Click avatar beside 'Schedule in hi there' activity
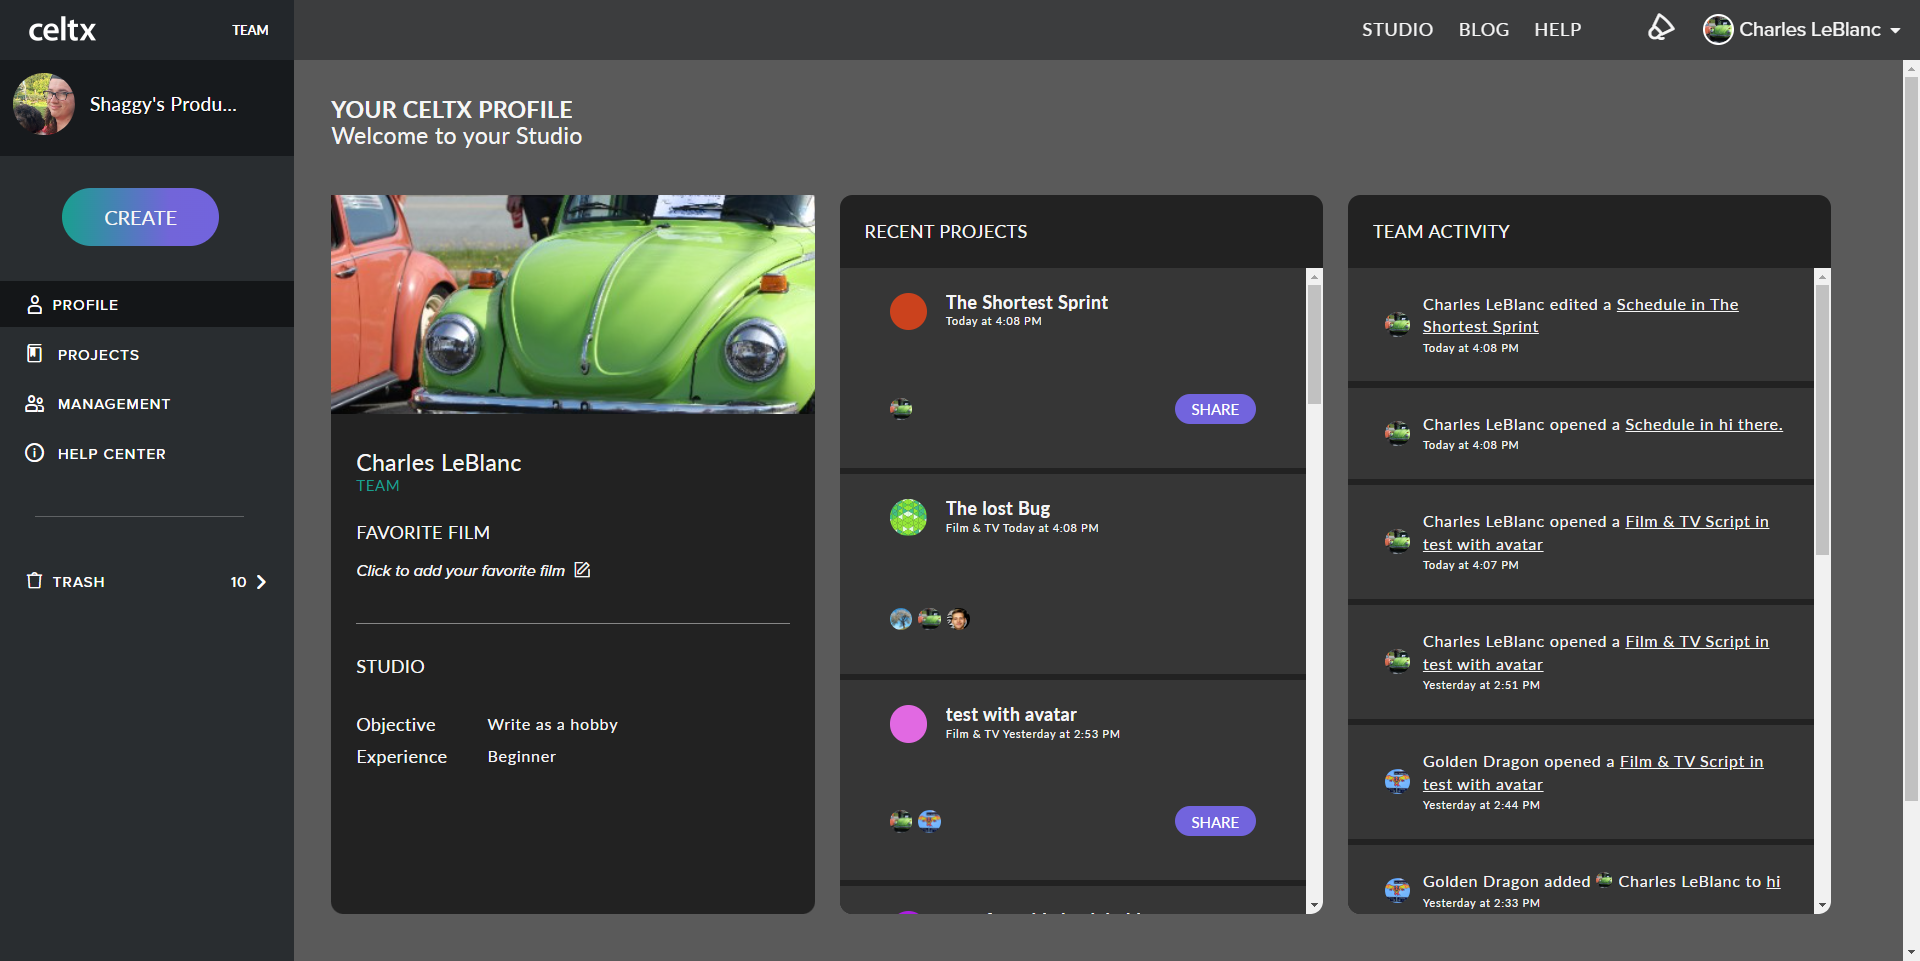The image size is (1920, 961). (1397, 433)
